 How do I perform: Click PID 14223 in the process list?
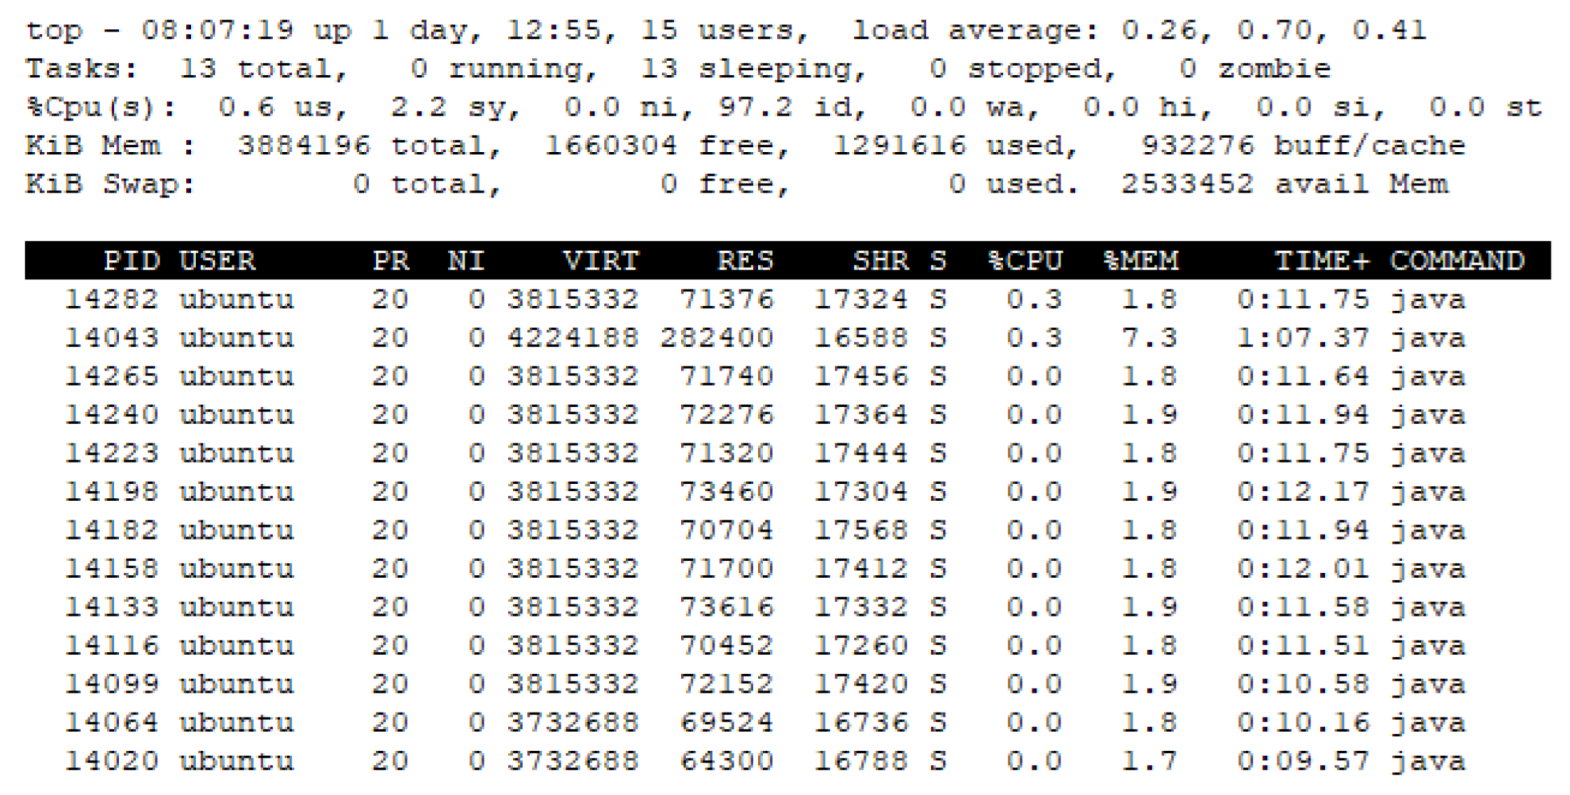click(111, 453)
